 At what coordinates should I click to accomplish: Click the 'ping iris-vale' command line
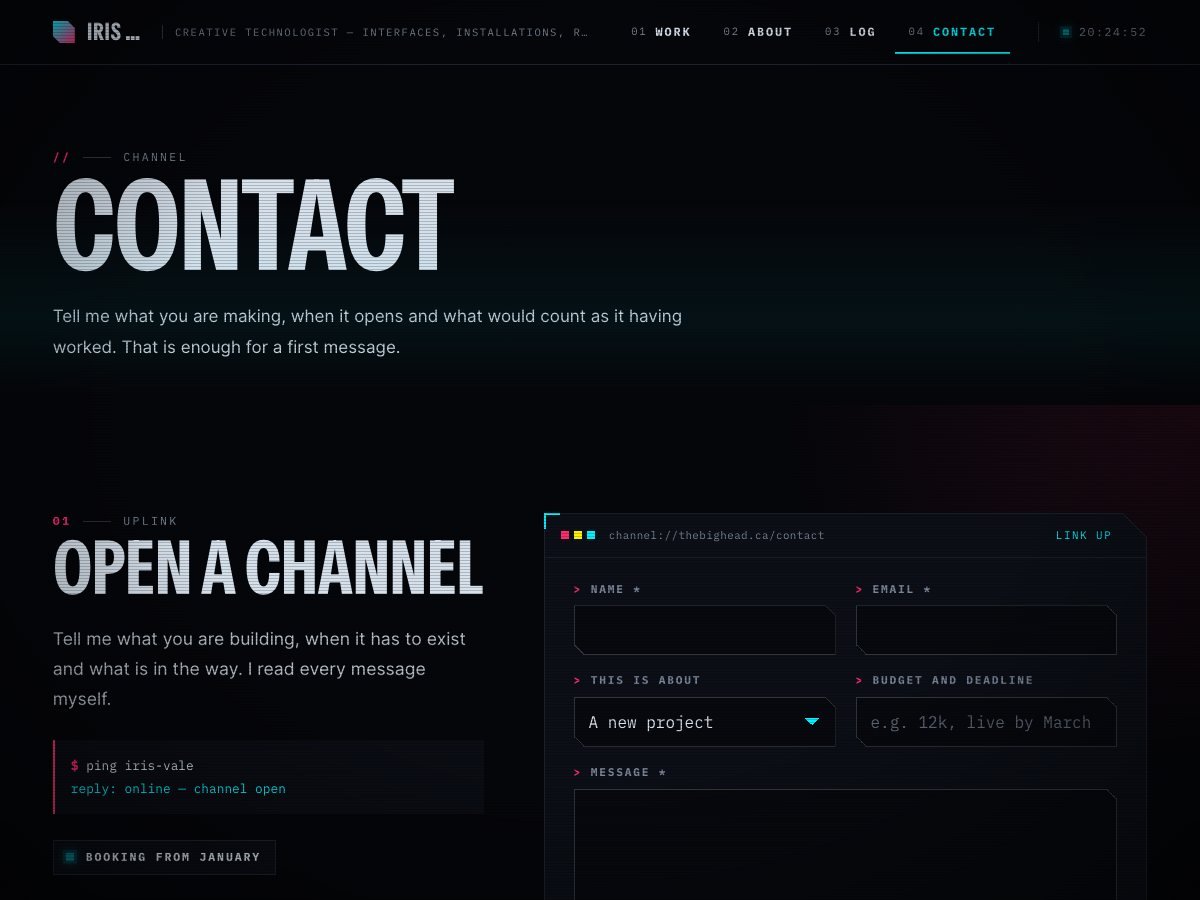[x=132, y=766]
